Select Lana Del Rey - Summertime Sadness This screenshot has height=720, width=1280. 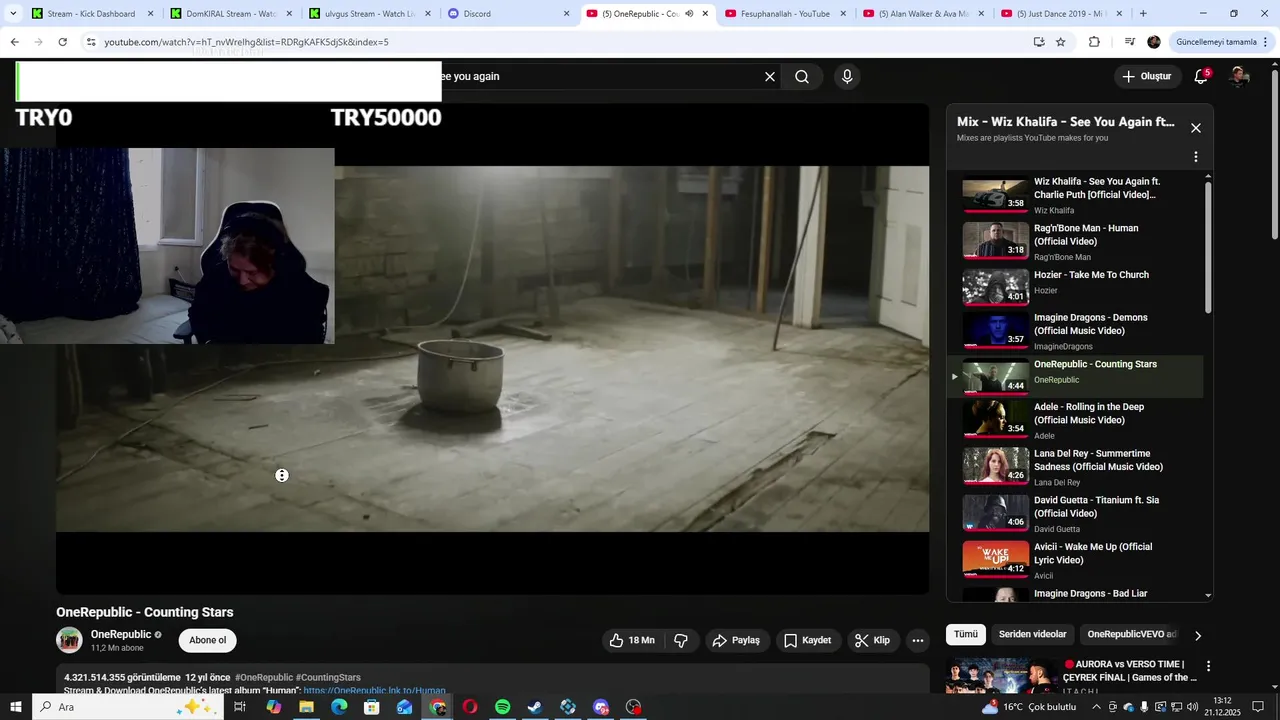[x=1075, y=467]
